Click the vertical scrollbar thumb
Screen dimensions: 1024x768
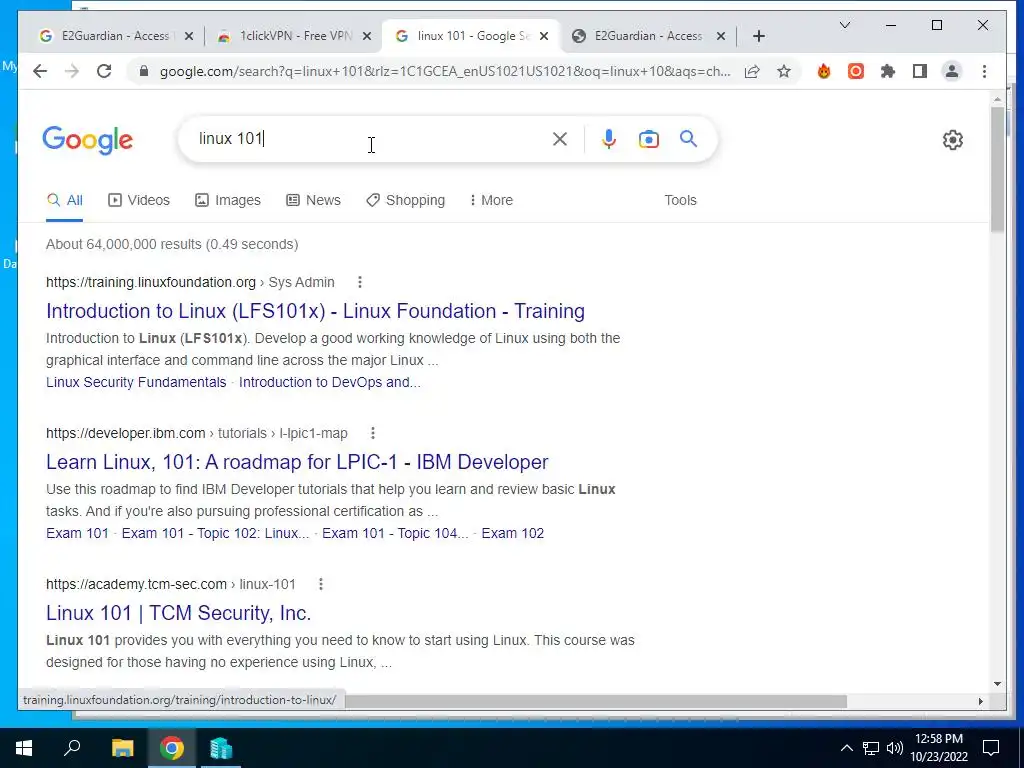tap(997, 168)
